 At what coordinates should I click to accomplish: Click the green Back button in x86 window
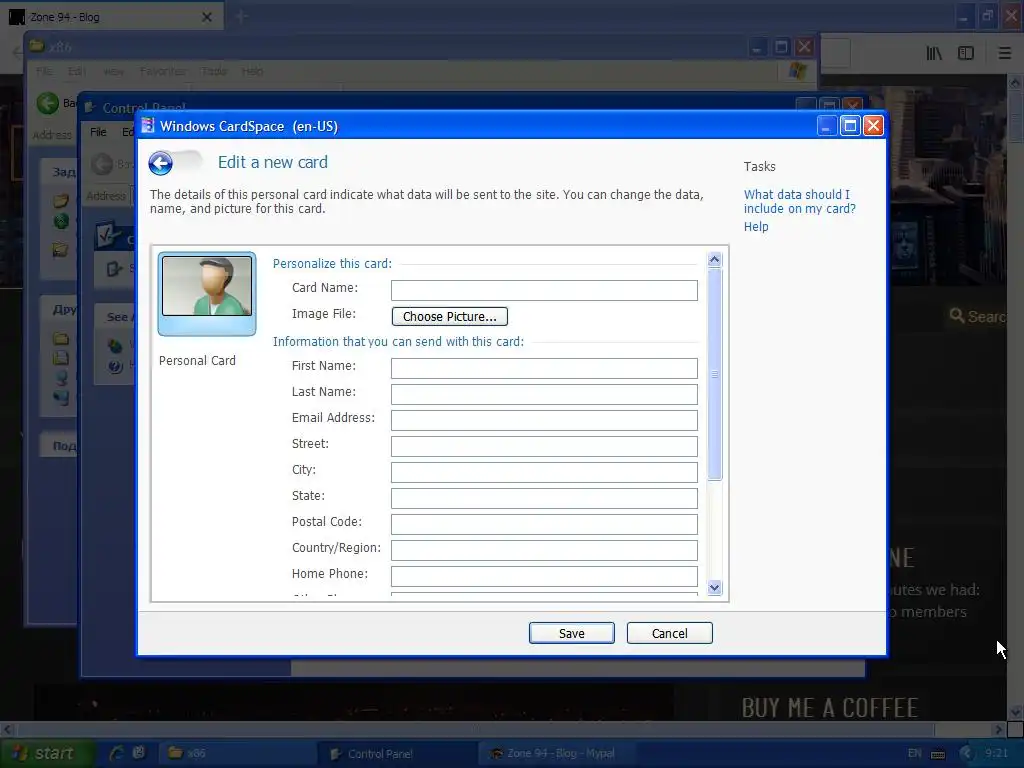point(48,103)
